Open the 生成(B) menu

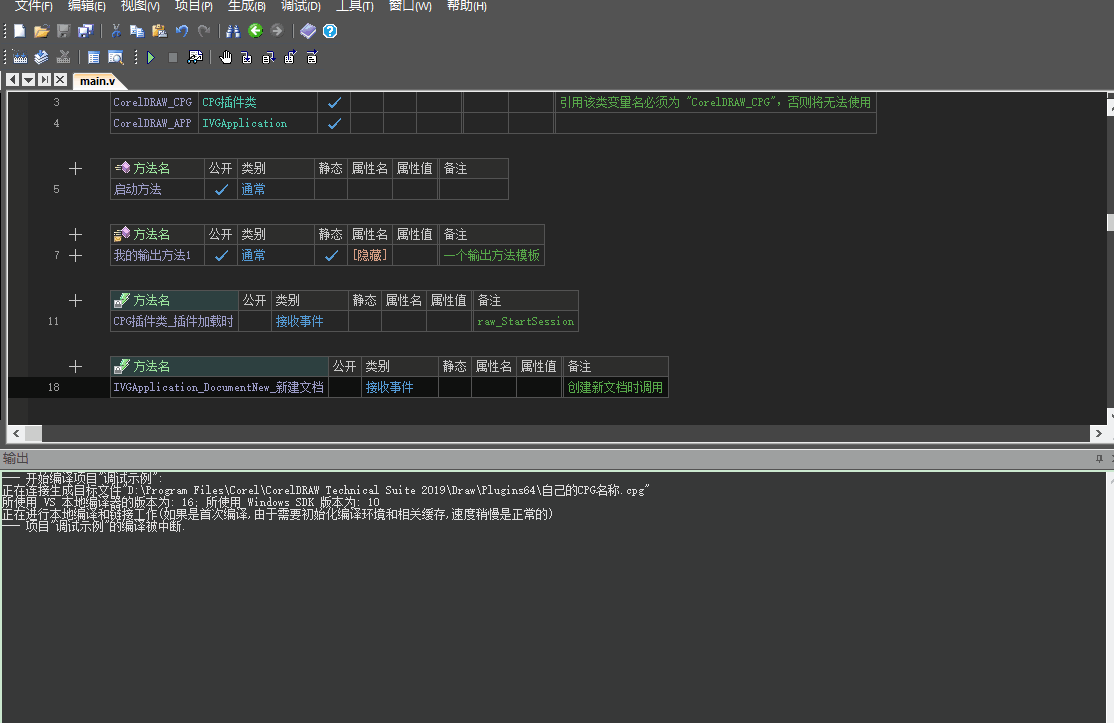246,6
